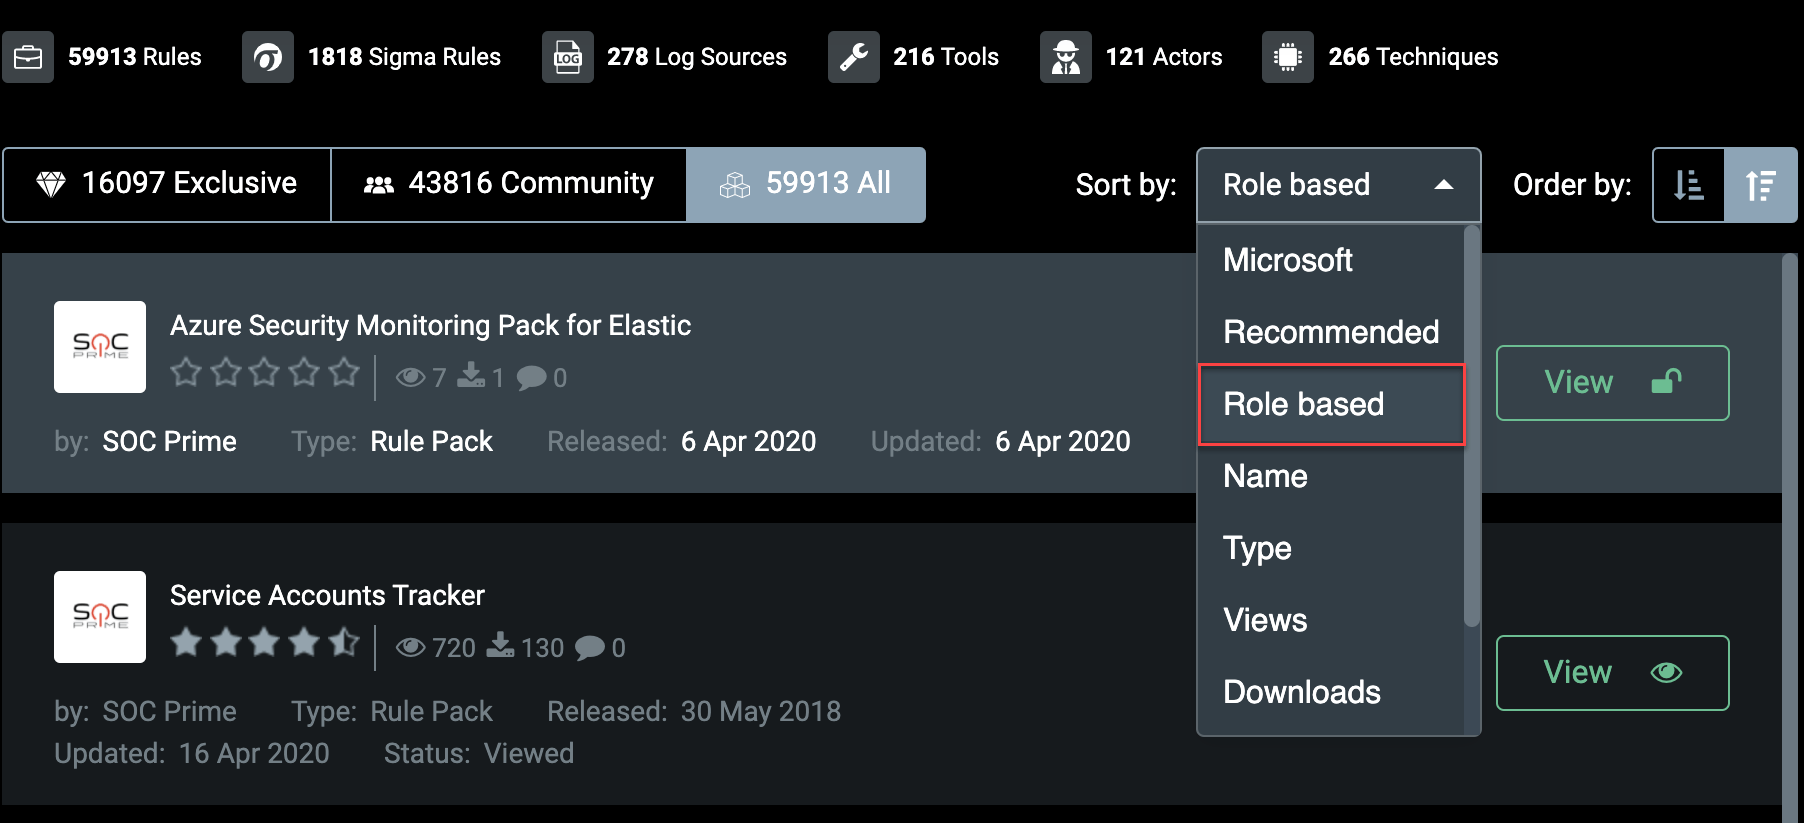The image size is (1804, 823).
Task: Choose Recommended in the sort list
Action: tap(1331, 332)
